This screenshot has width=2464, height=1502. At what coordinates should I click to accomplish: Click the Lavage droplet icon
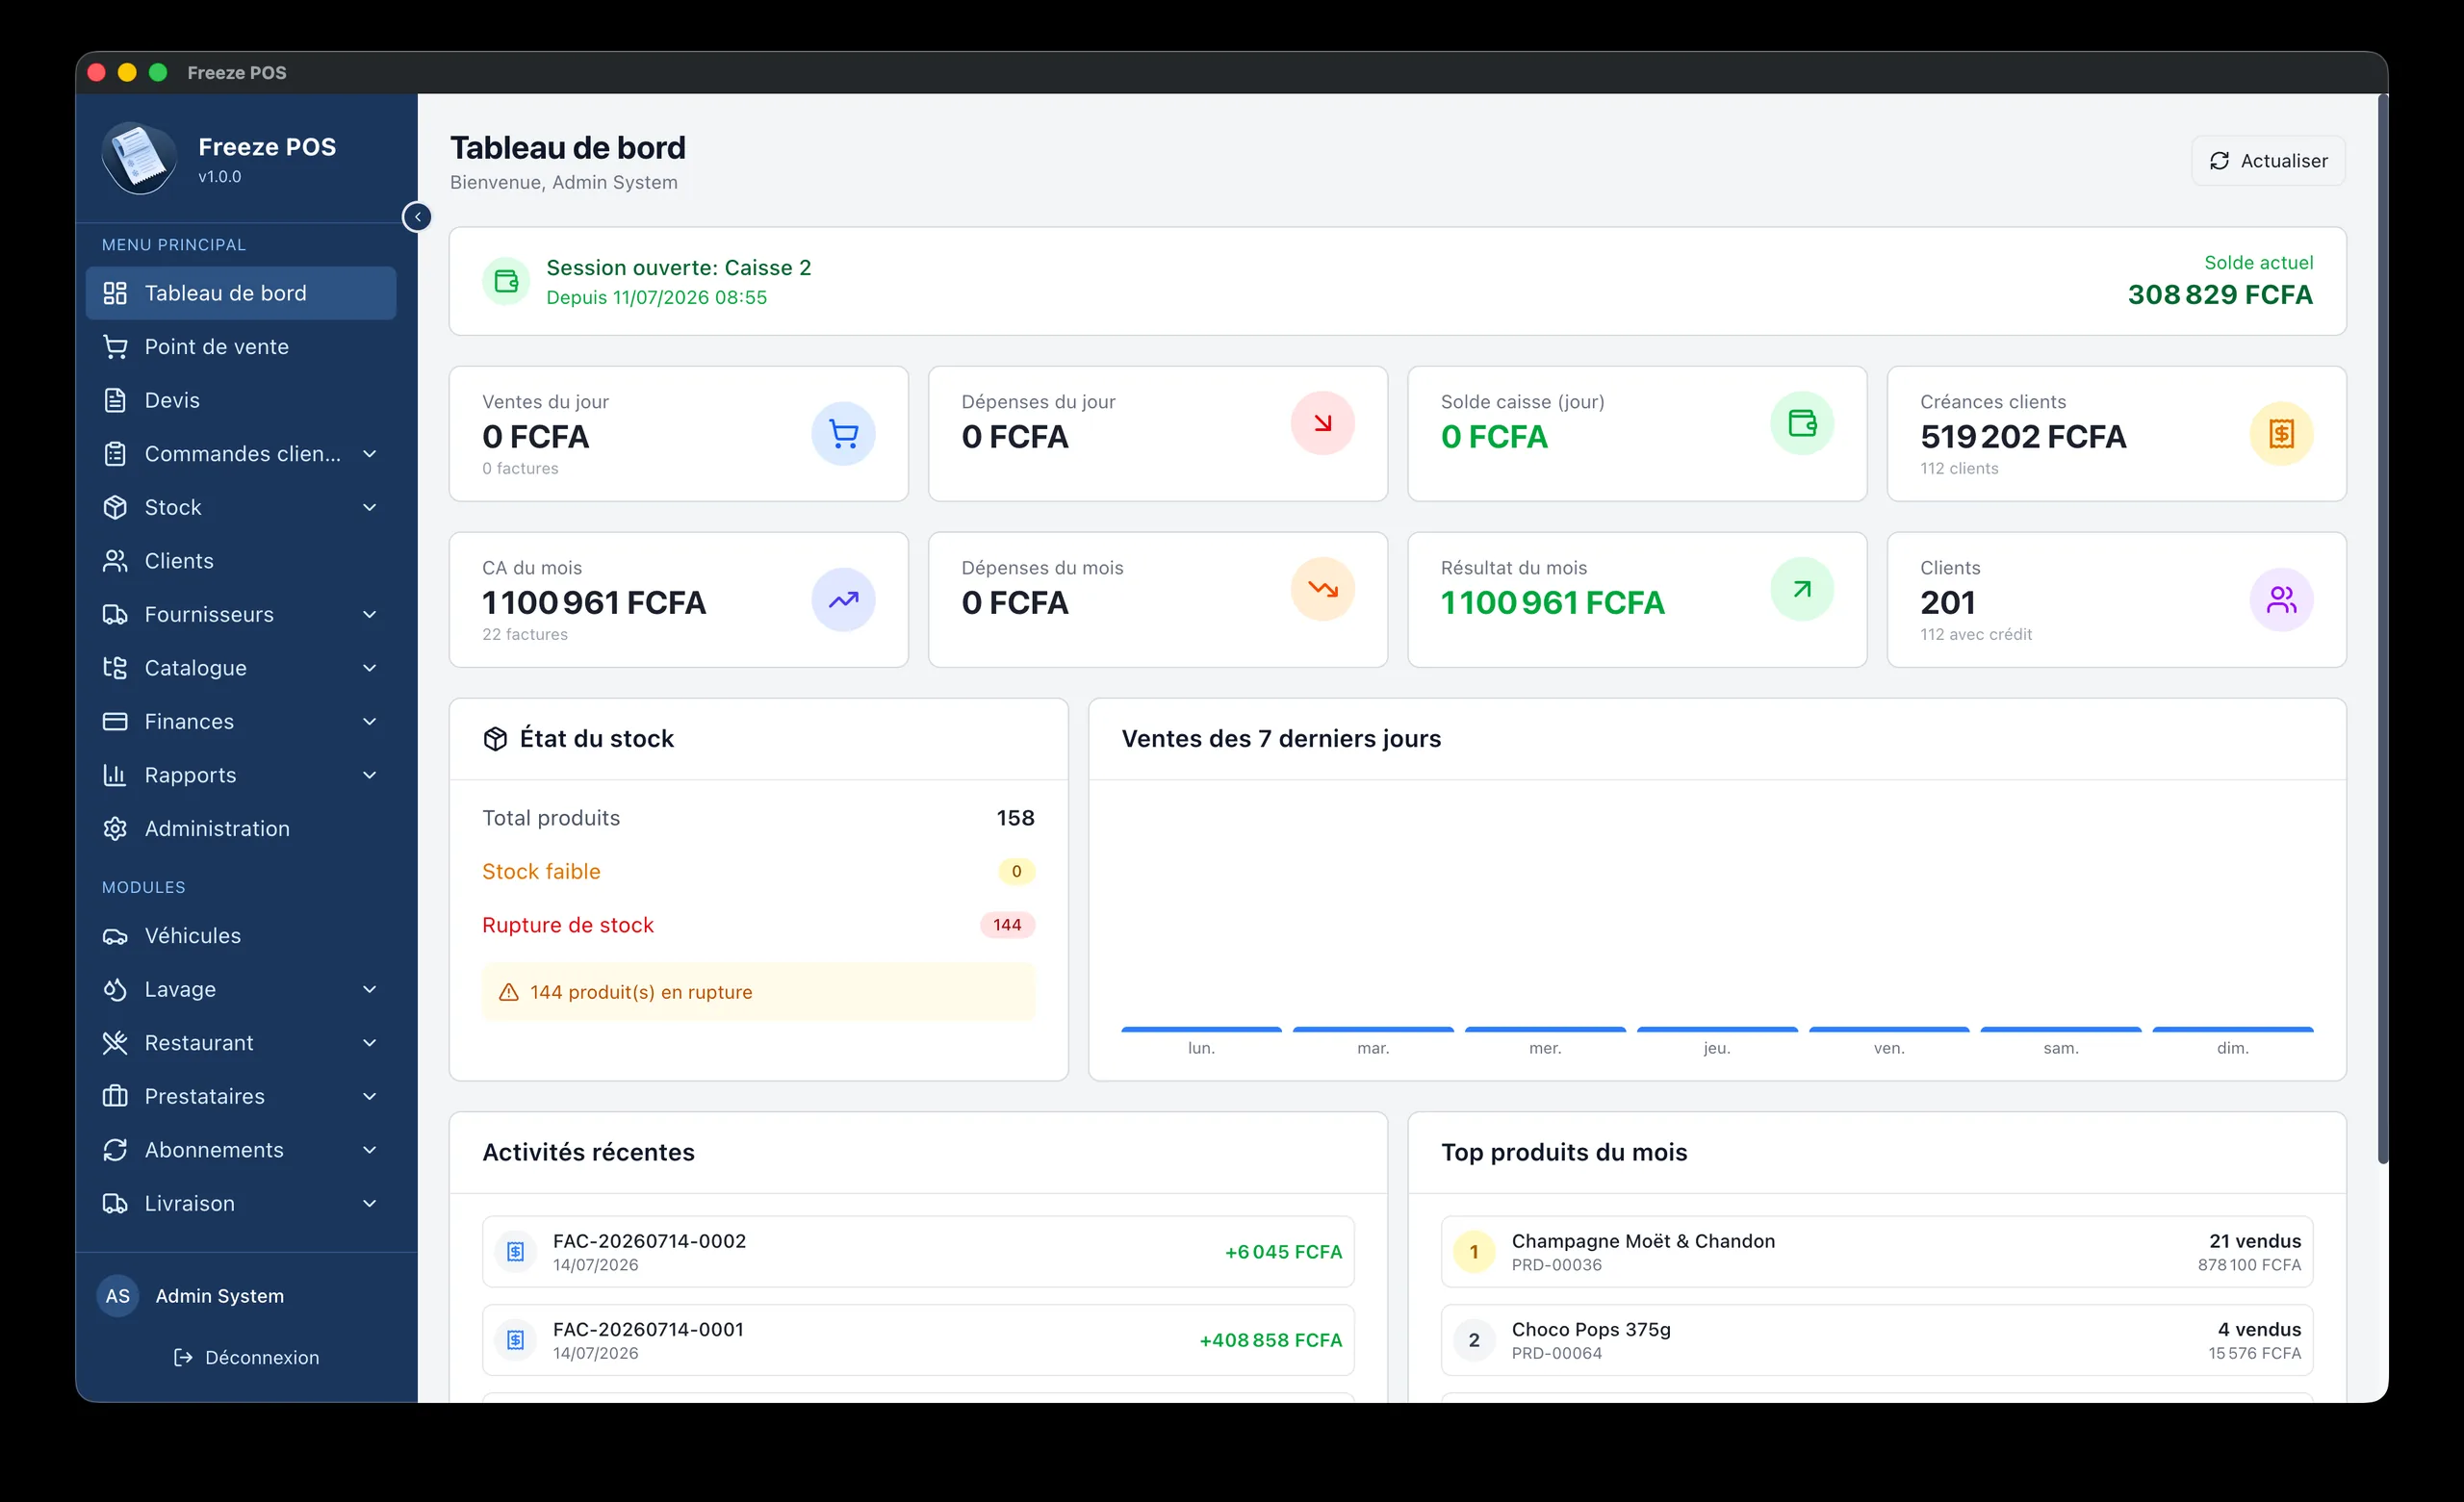tap(115, 989)
